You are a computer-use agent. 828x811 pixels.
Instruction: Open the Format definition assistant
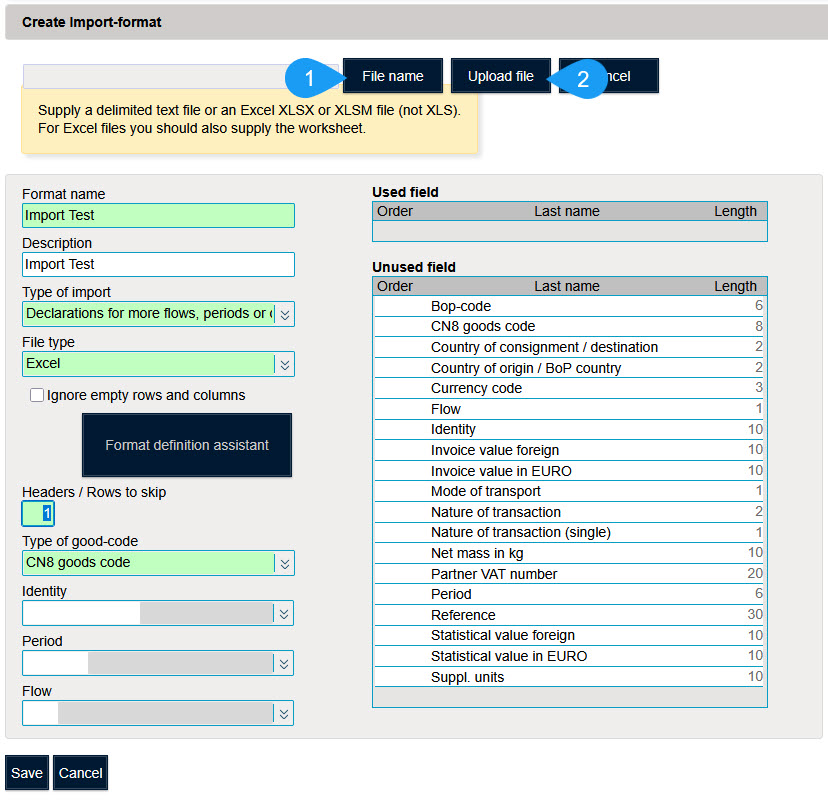coord(186,445)
